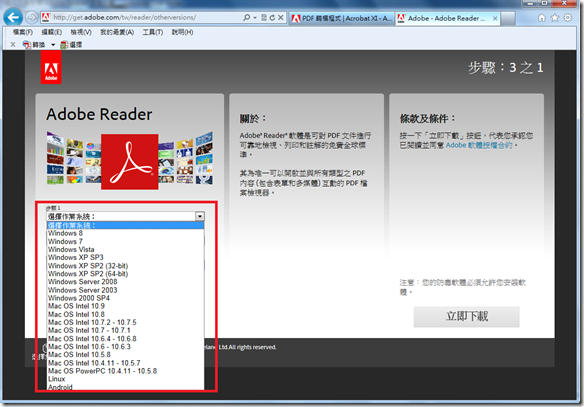Choose Mac OS PowerPC 10.4.11 - 10.5.8
This screenshot has height=407, width=584.
pyautogui.click(x=126, y=371)
